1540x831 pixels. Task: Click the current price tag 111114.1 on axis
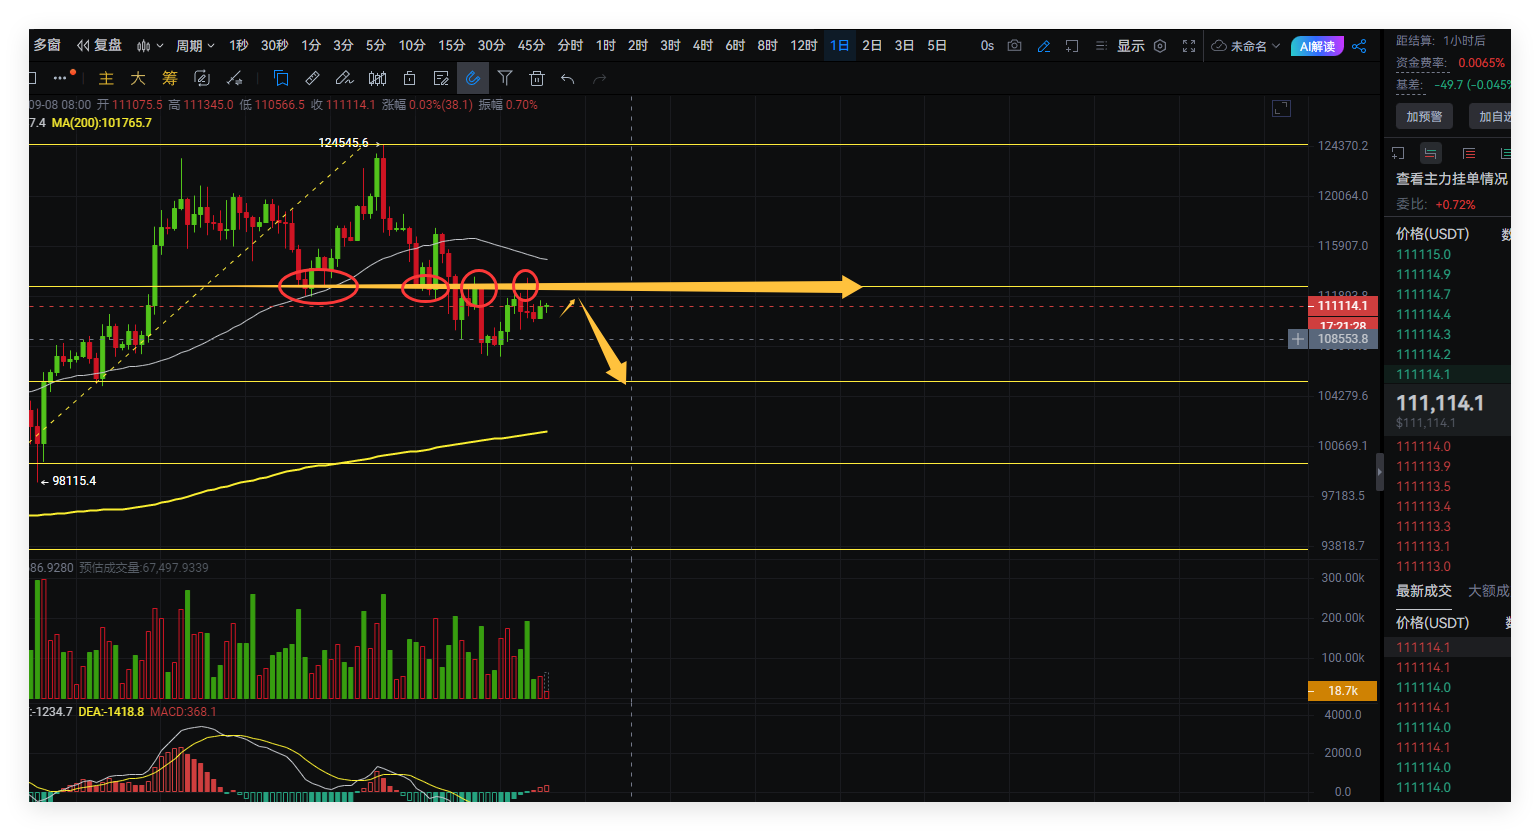click(x=1343, y=306)
